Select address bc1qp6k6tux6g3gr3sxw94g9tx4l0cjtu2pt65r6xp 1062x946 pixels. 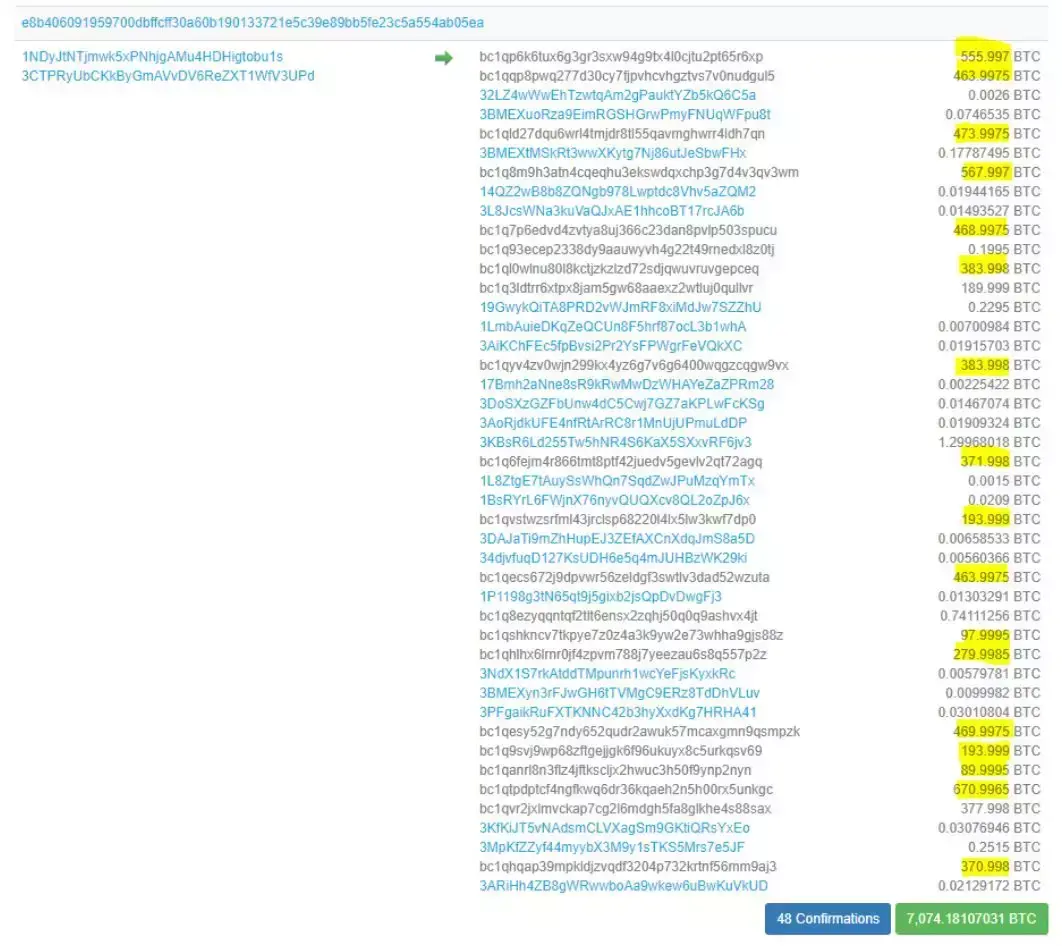[x=620, y=56]
